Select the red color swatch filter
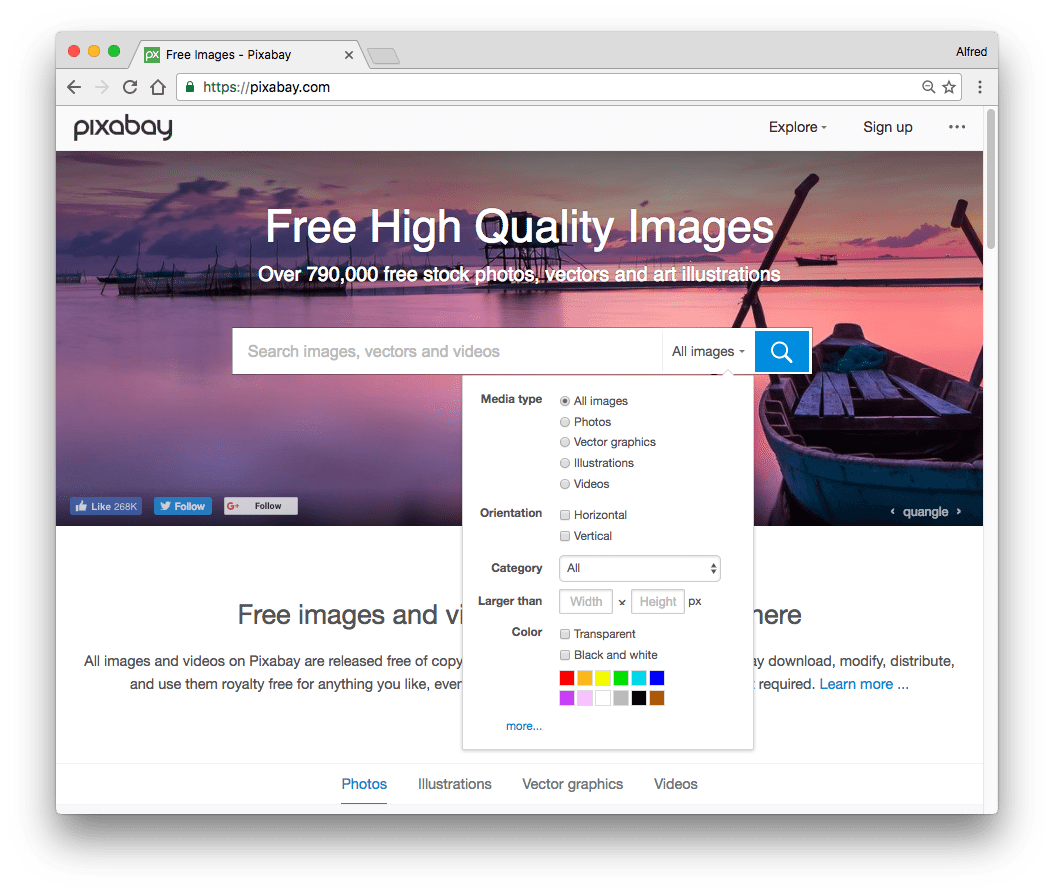 [567, 677]
